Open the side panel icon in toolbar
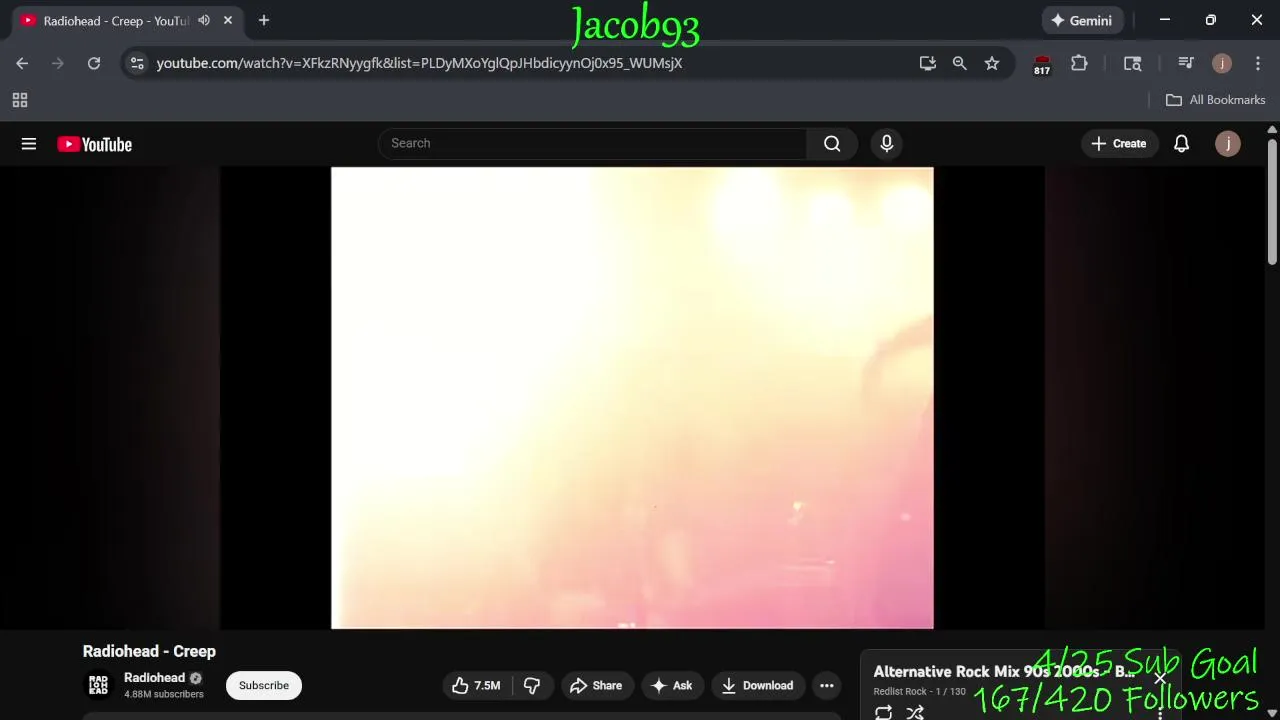 tap(1133, 63)
